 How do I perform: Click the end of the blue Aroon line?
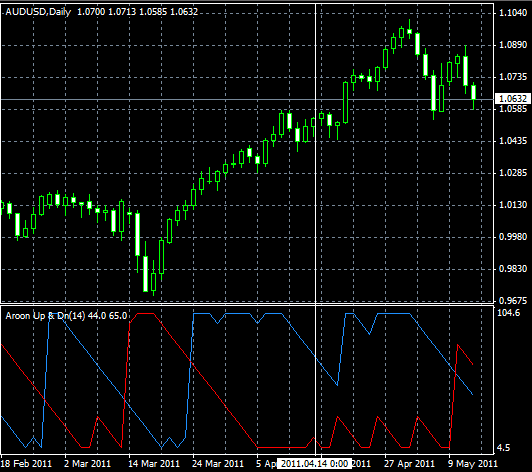pyautogui.click(x=473, y=394)
